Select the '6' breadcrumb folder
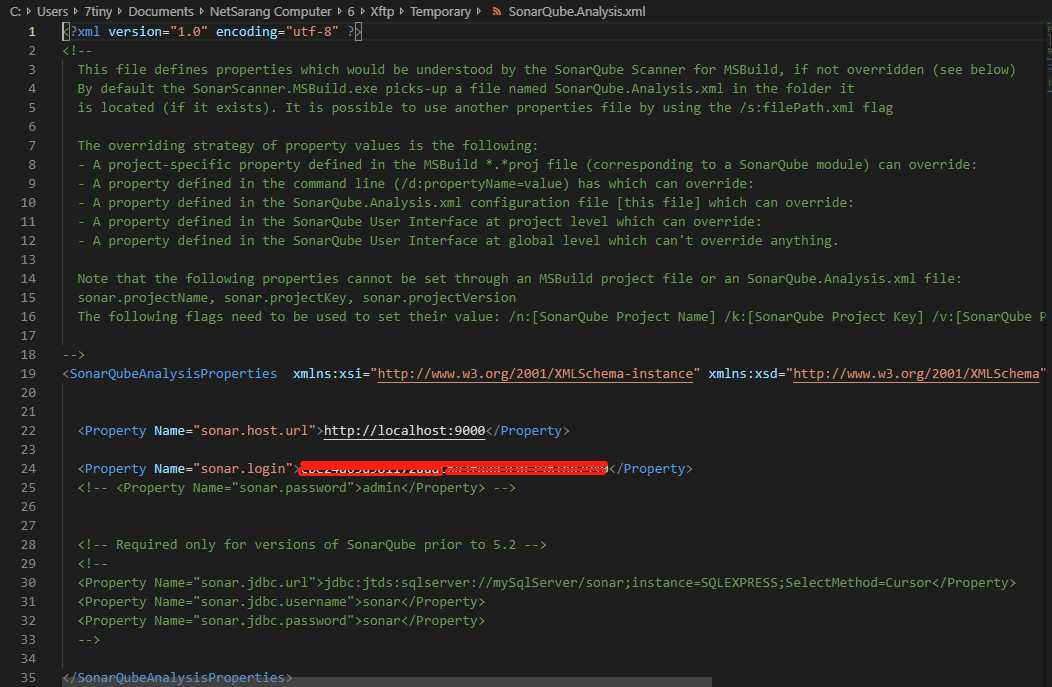This screenshot has width=1052, height=687. 351,11
